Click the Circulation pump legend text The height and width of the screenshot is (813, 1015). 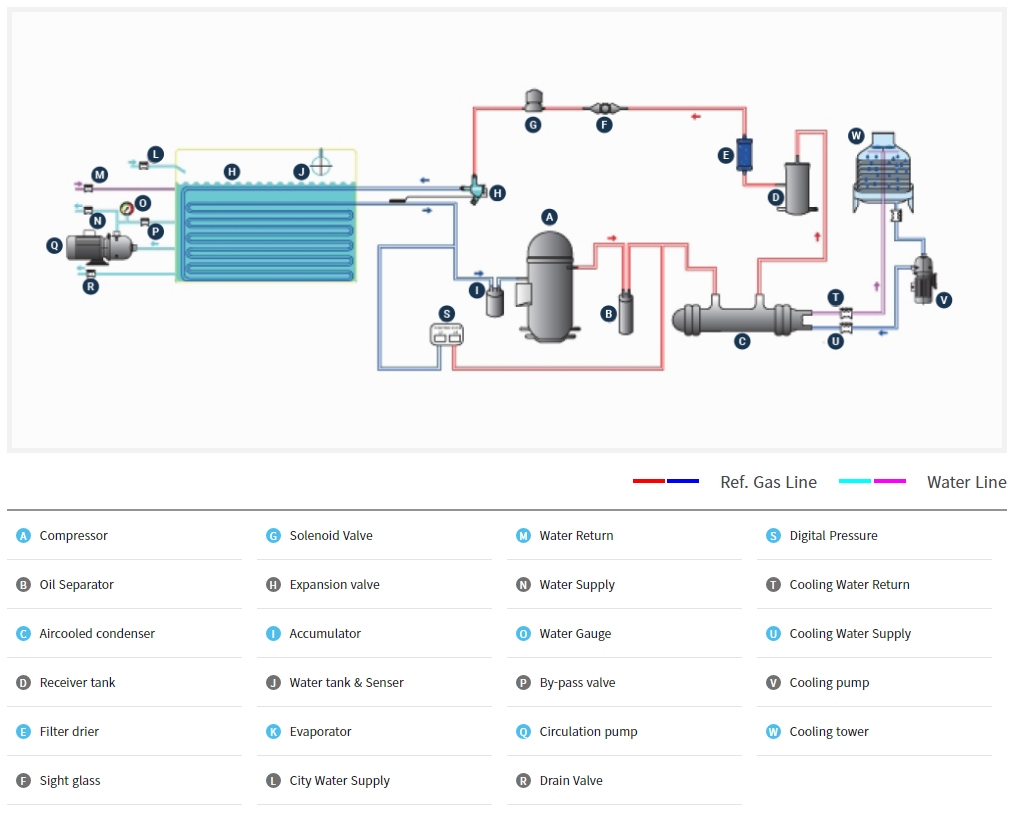pos(588,732)
